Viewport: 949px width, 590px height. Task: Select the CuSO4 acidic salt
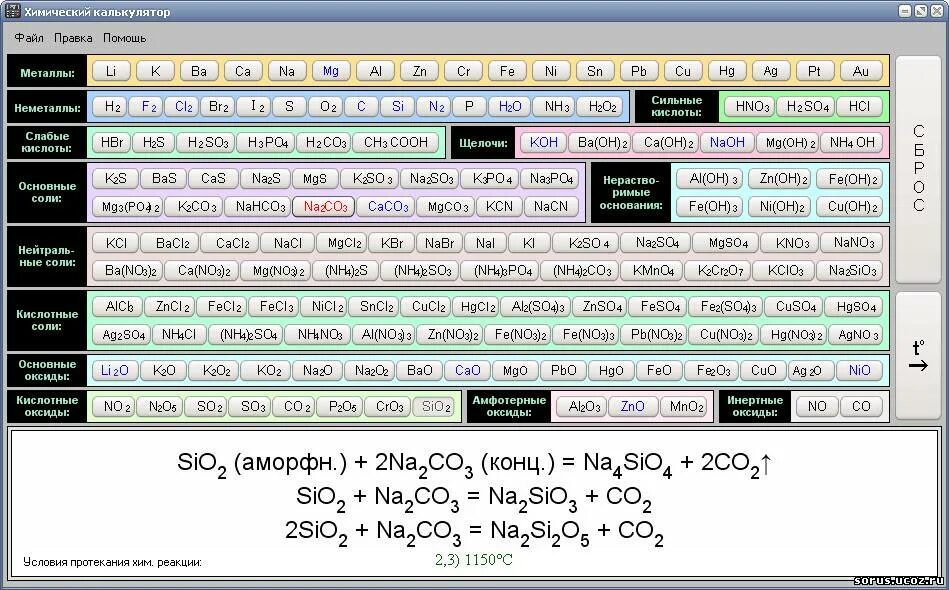pos(795,307)
